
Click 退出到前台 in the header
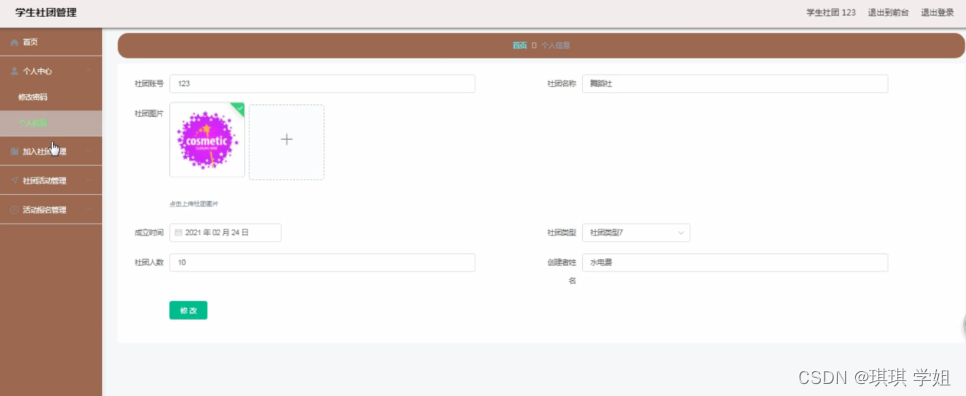888,12
